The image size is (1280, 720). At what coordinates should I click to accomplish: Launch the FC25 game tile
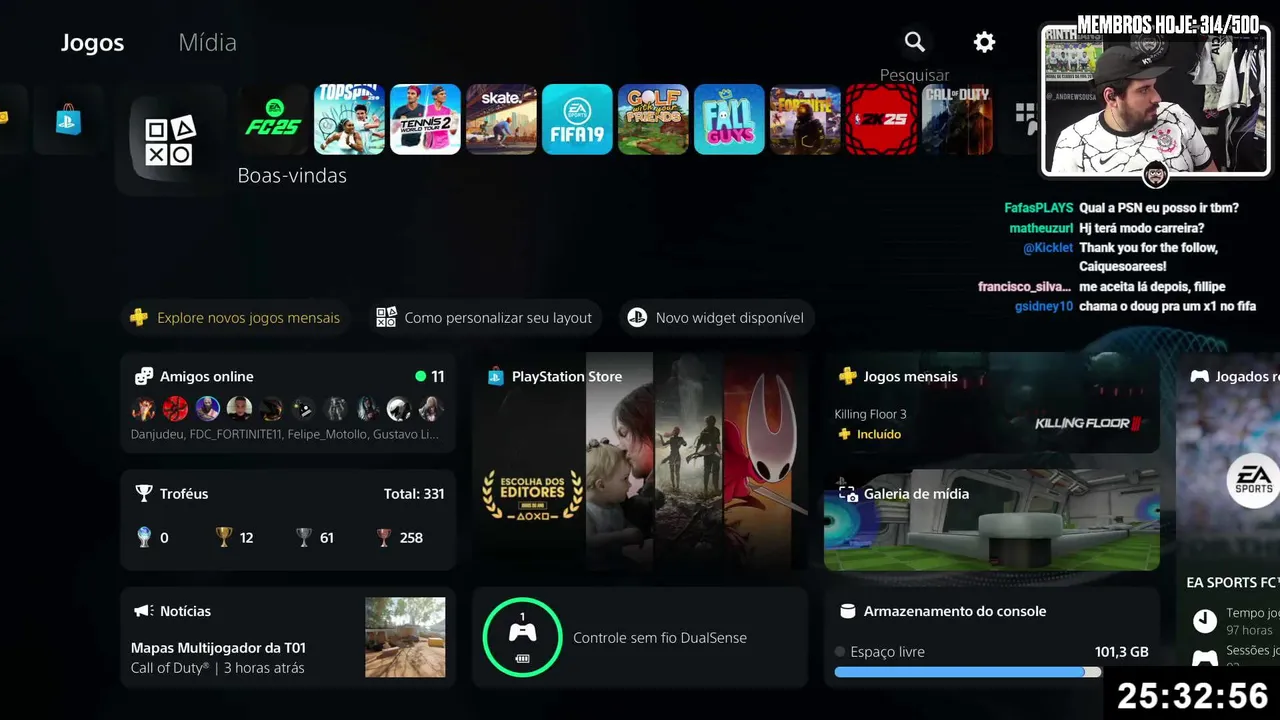[274, 119]
